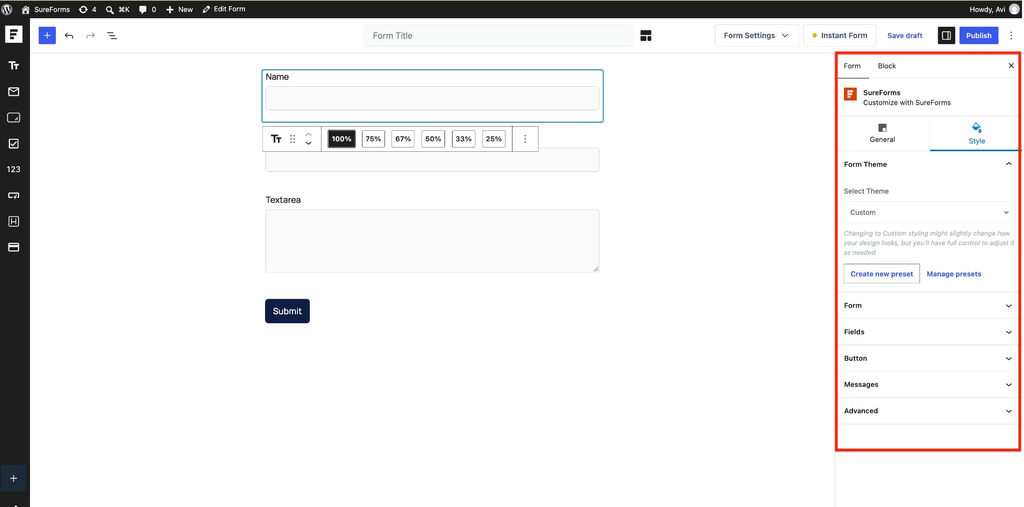Open comments bubble showing 0
Viewport: 1024px width, 507px height.
click(148, 9)
